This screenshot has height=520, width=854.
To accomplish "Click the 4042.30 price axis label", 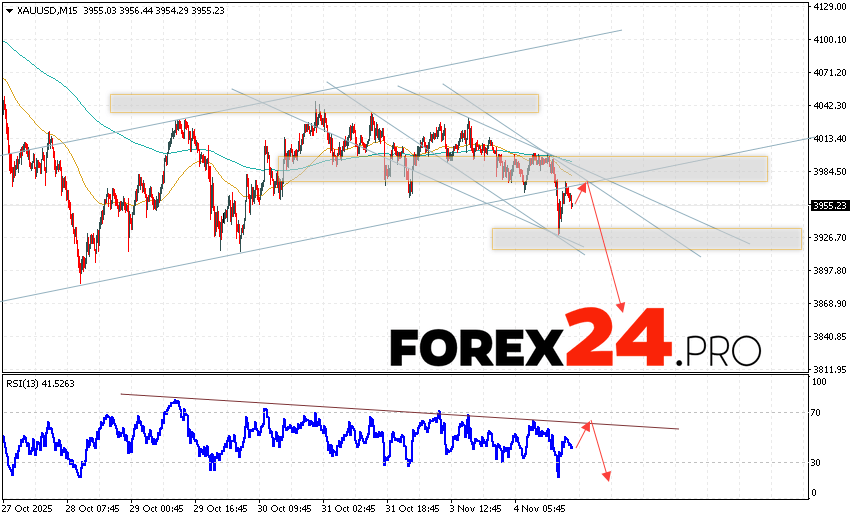I will tap(830, 106).
